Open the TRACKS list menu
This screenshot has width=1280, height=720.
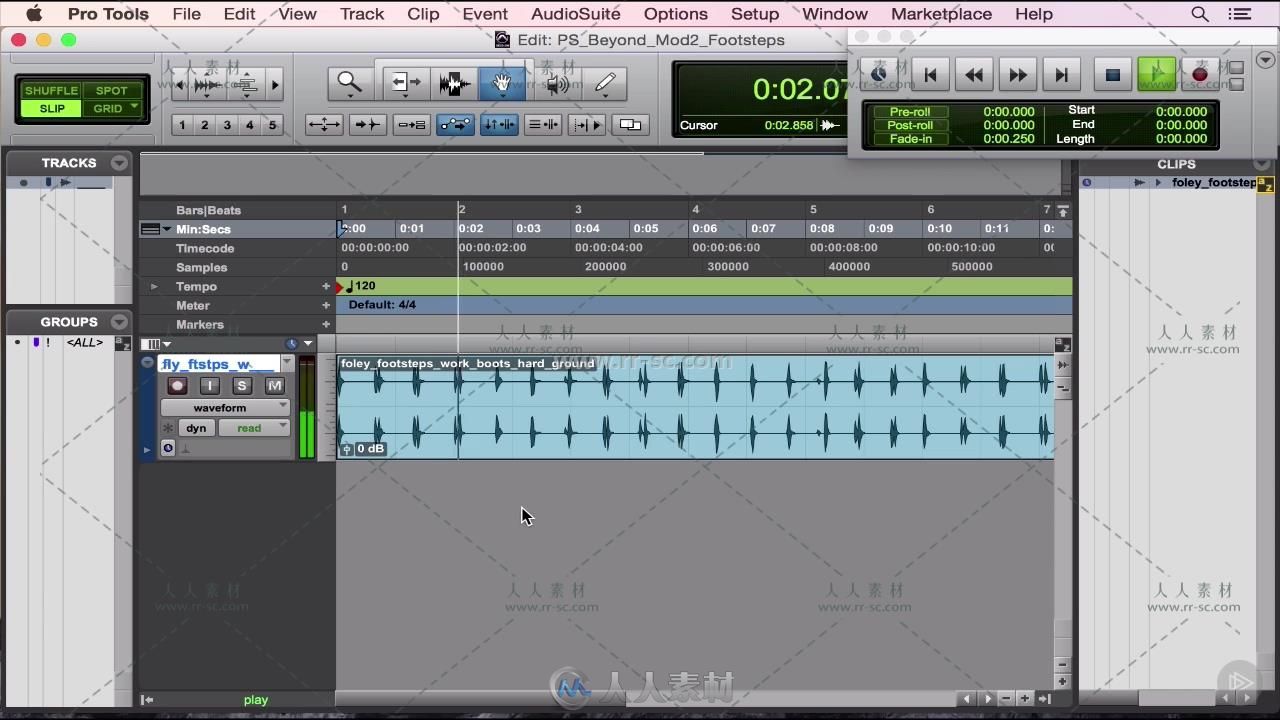pyautogui.click(x=120, y=163)
